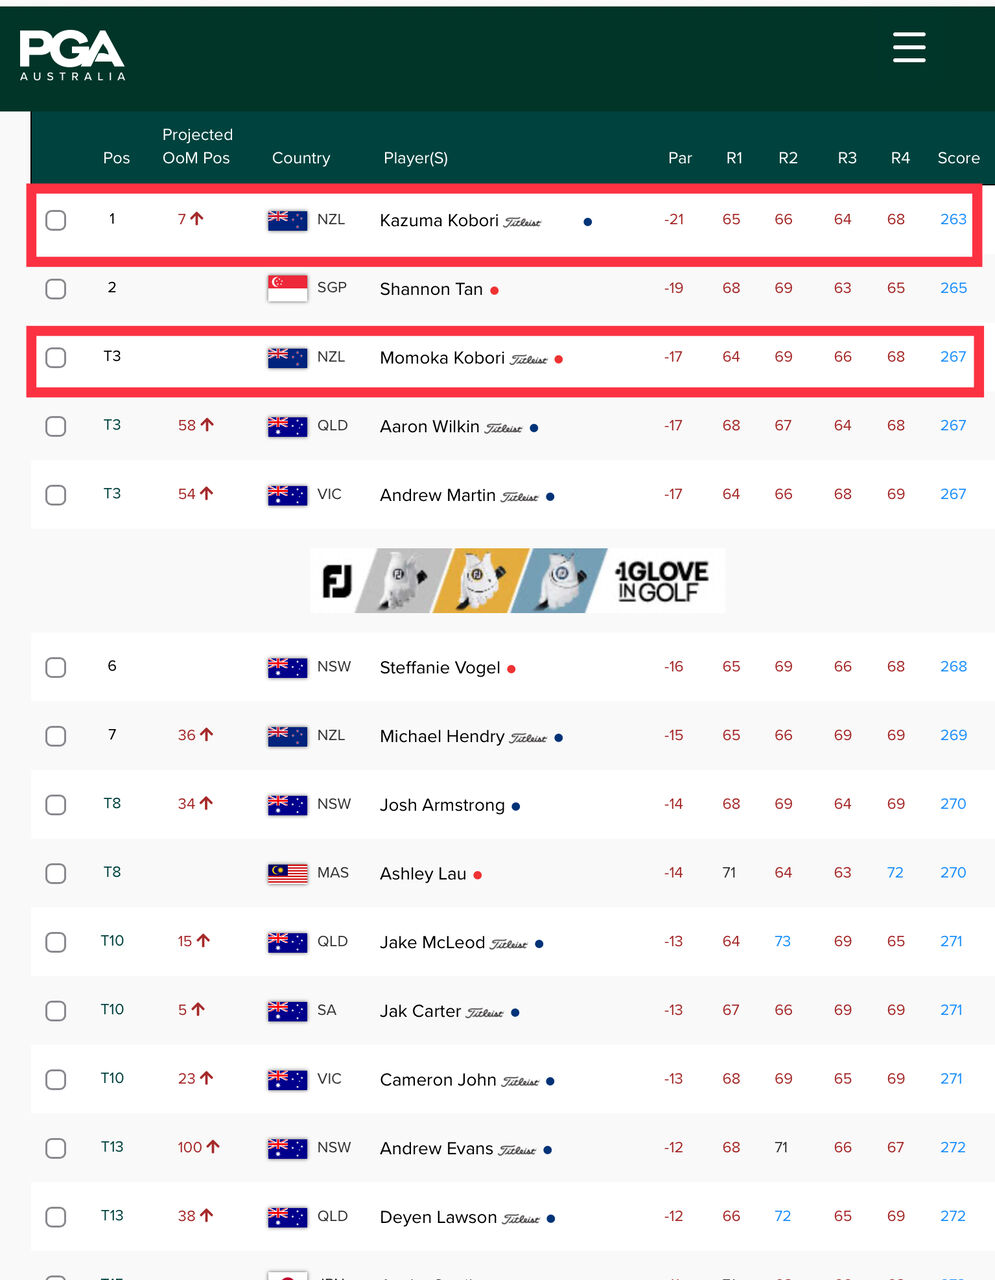995x1280 pixels.
Task: Open Momoka Kobori's player name link
Action: (x=442, y=358)
